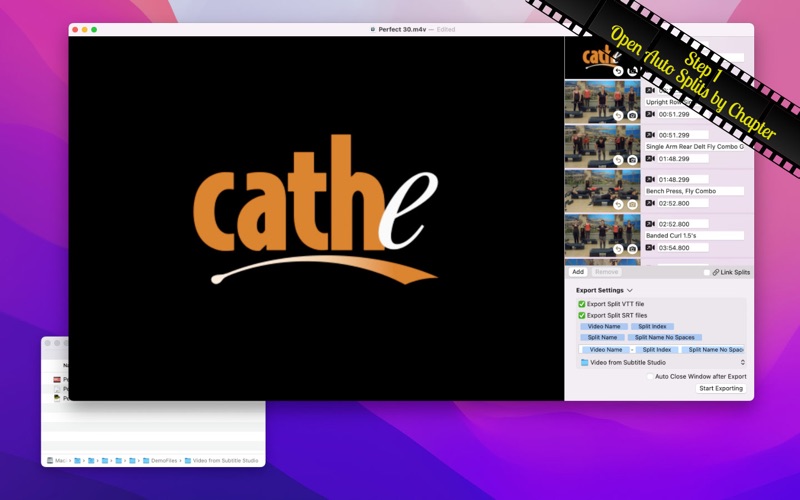Click the Bench Press, Fly Combo name field

[694, 191]
